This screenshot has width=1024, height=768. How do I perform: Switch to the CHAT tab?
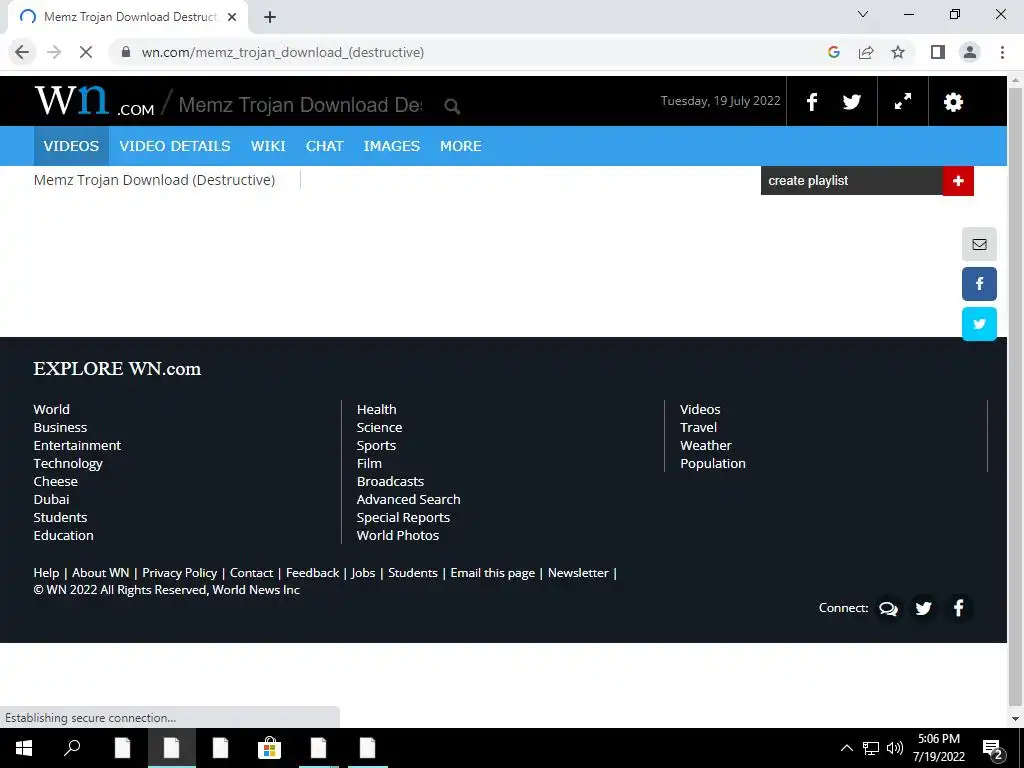point(325,146)
